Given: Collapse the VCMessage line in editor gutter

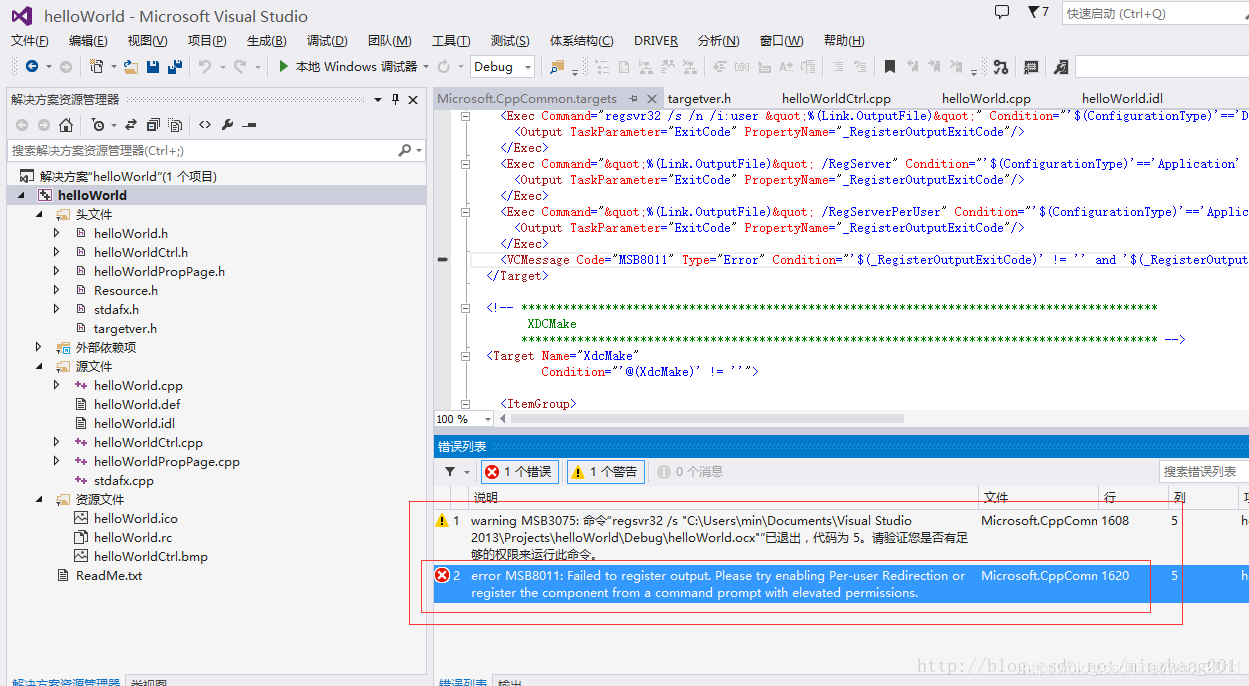Looking at the screenshot, I should click(443, 259).
